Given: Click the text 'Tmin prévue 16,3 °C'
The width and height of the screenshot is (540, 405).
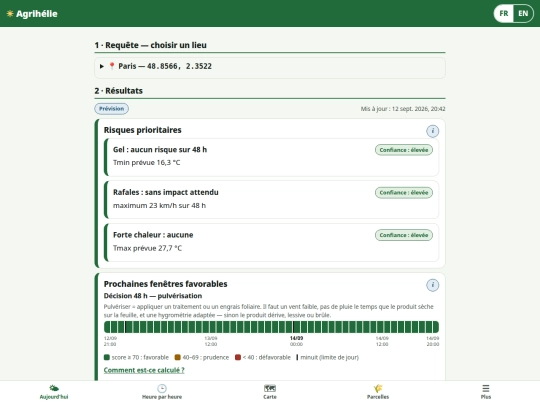Looking at the screenshot, I should 146,163.
